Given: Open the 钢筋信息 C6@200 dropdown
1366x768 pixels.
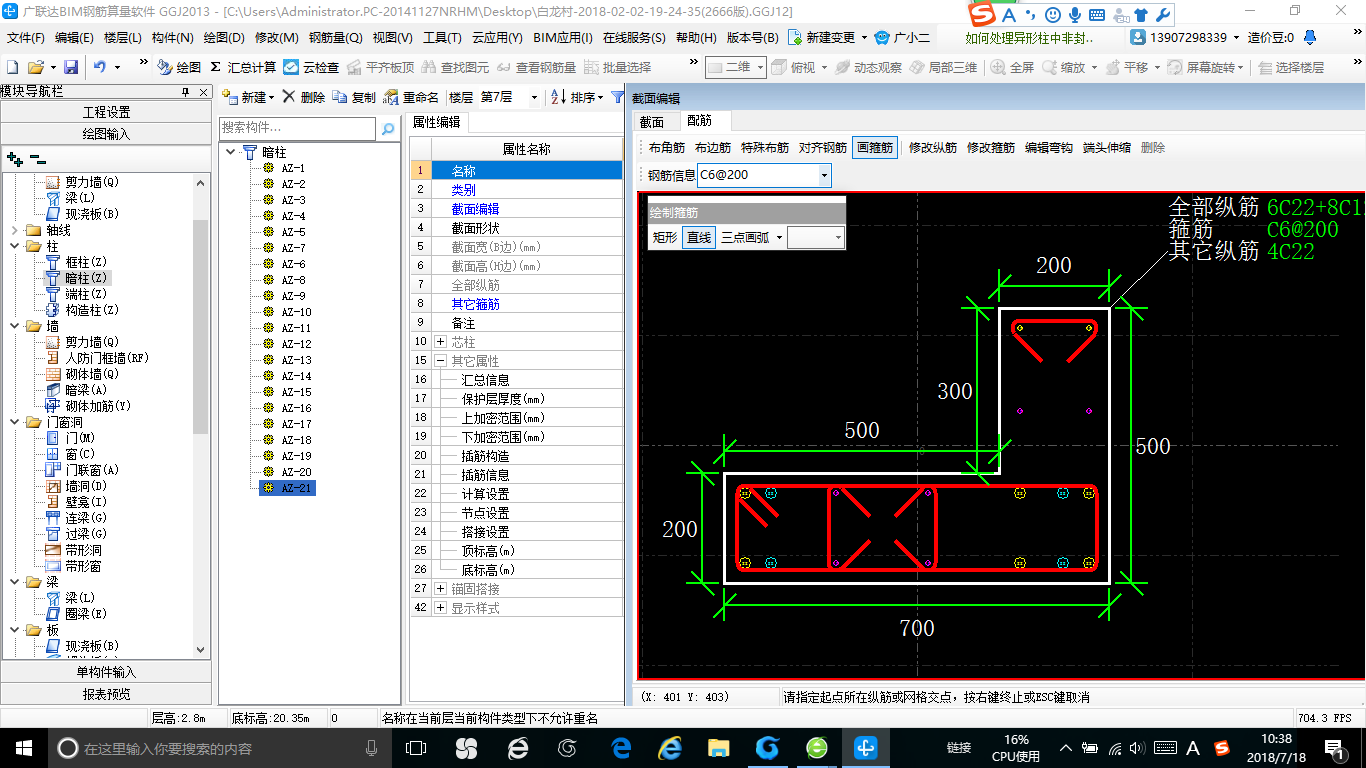Looking at the screenshot, I should pyautogui.click(x=824, y=175).
